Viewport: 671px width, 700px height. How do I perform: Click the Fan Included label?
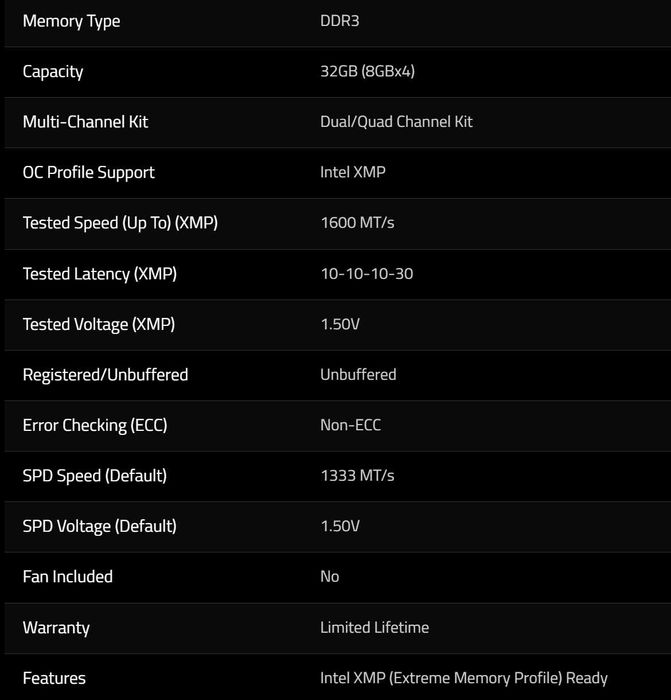[x=67, y=576]
